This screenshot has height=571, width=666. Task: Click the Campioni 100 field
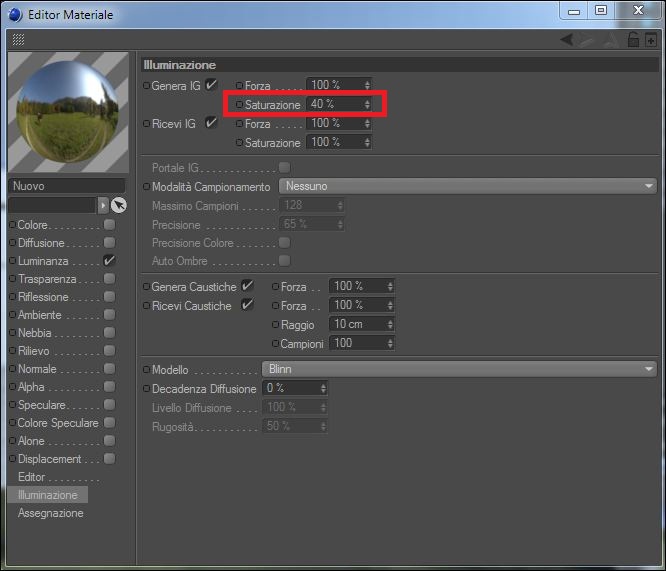[362, 343]
